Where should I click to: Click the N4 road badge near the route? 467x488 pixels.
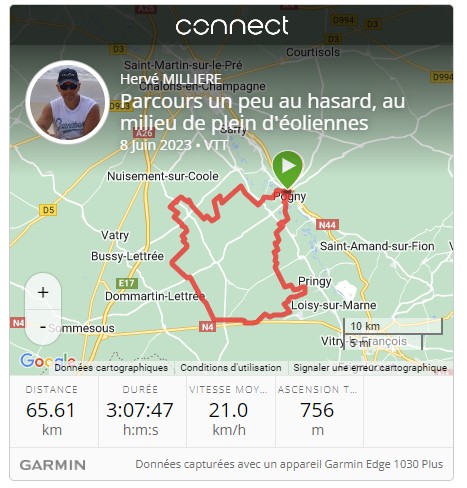click(207, 327)
